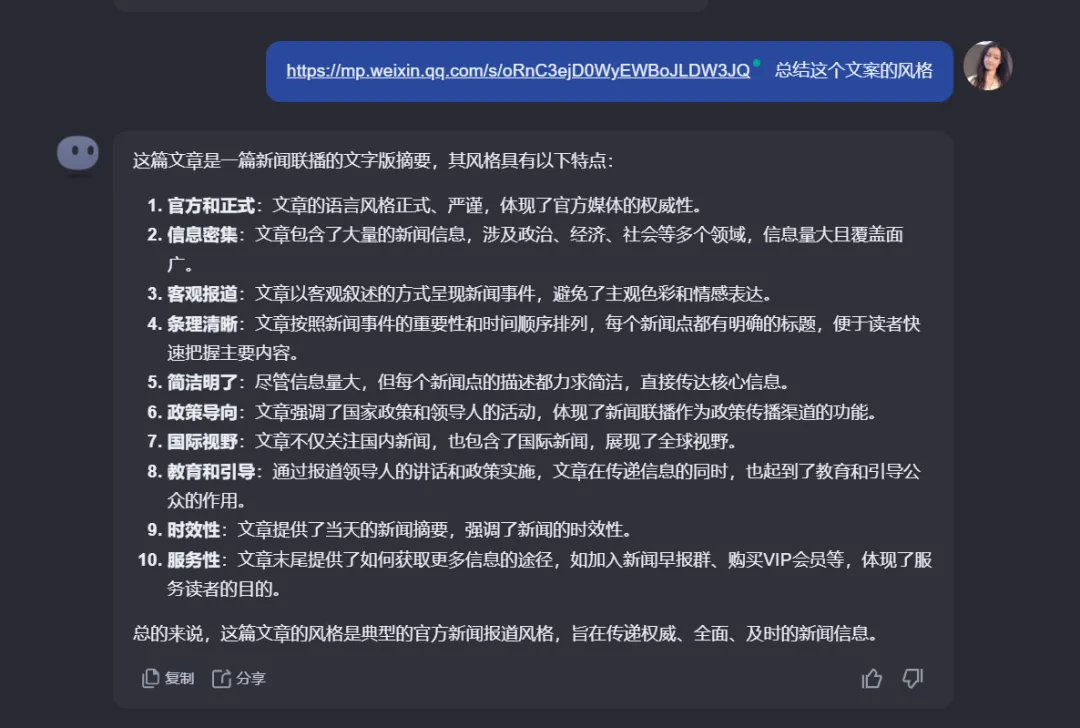This screenshot has width=1080, height=728.
Task: Click the 复制 copy button
Action: (168, 678)
